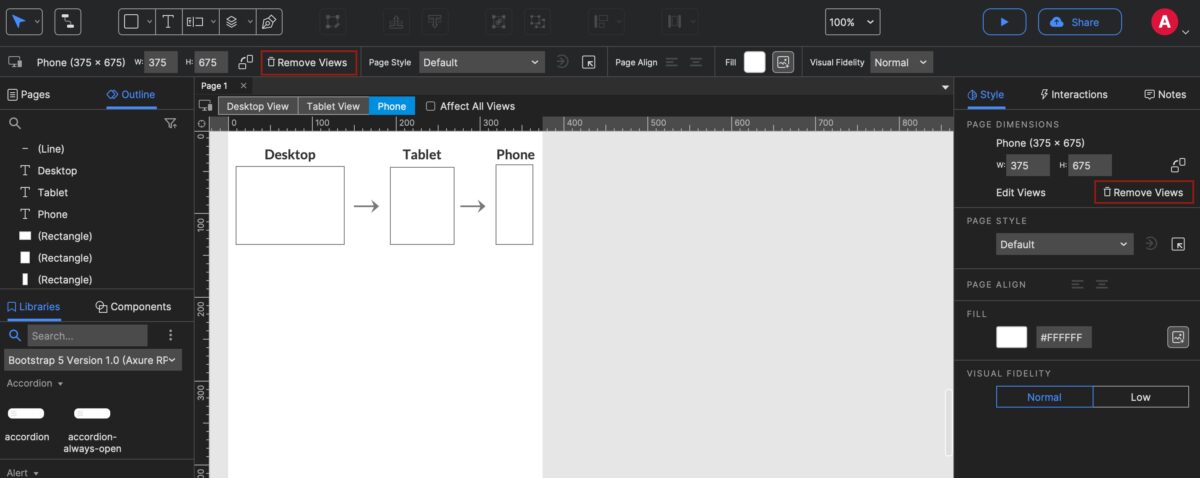Click the Preview play button

coord(1004,22)
